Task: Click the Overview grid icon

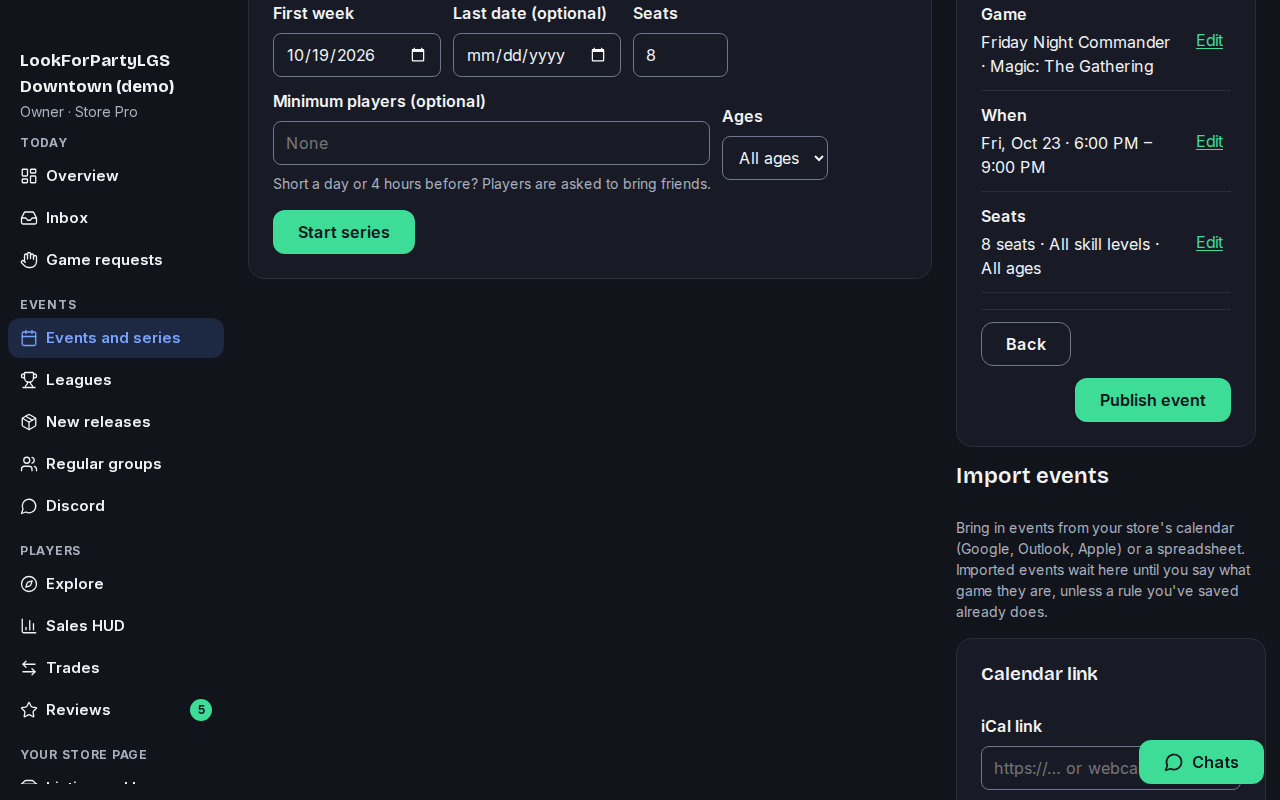Action: (29, 176)
